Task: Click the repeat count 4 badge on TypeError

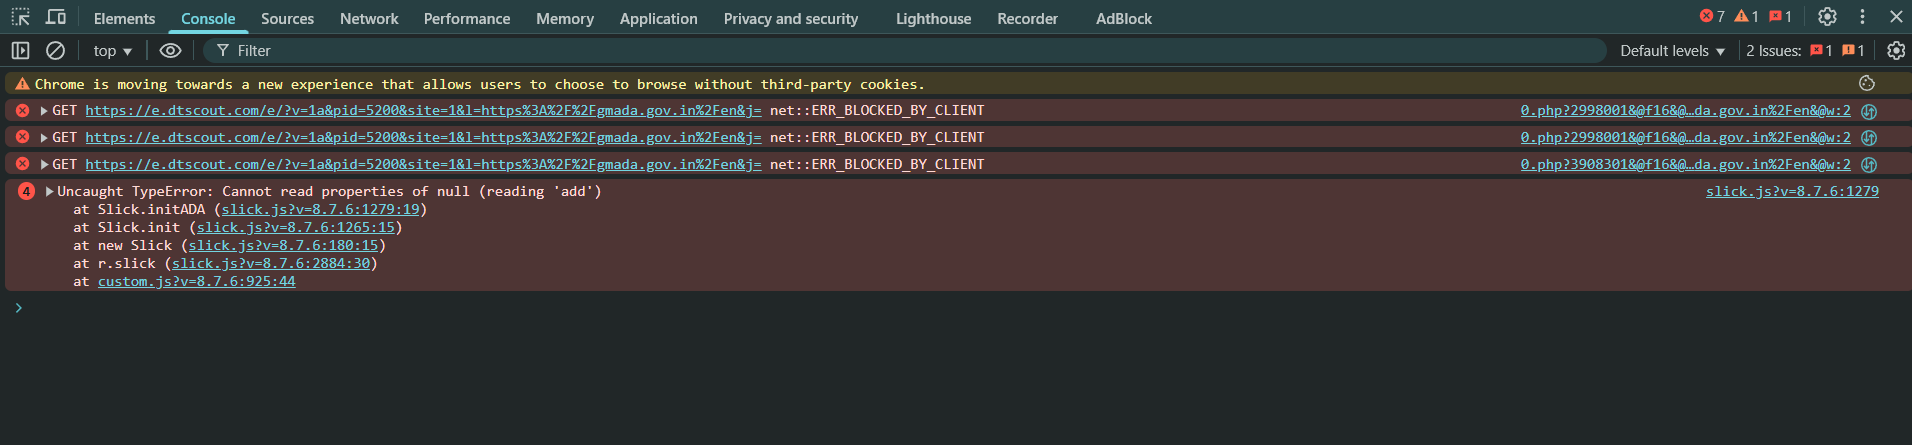Action: click(26, 192)
